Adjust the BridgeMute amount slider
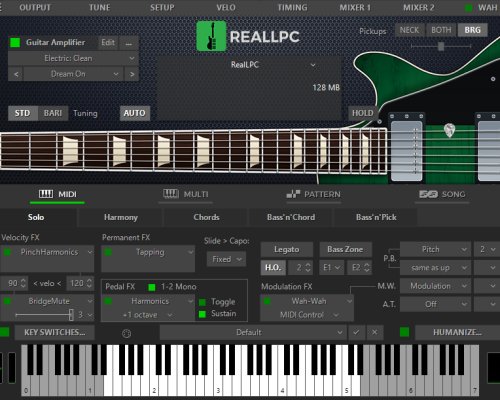 click(x=44, y=315)
